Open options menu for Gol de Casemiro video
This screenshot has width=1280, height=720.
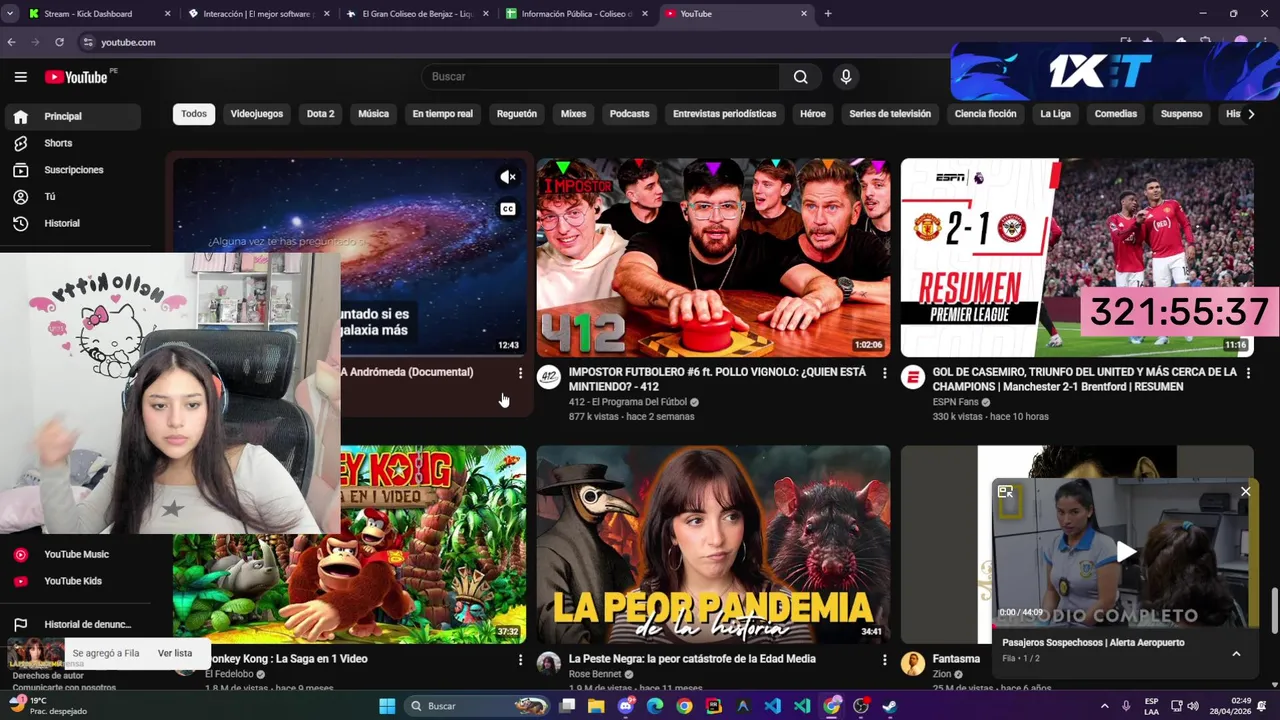click(1248, 373)
